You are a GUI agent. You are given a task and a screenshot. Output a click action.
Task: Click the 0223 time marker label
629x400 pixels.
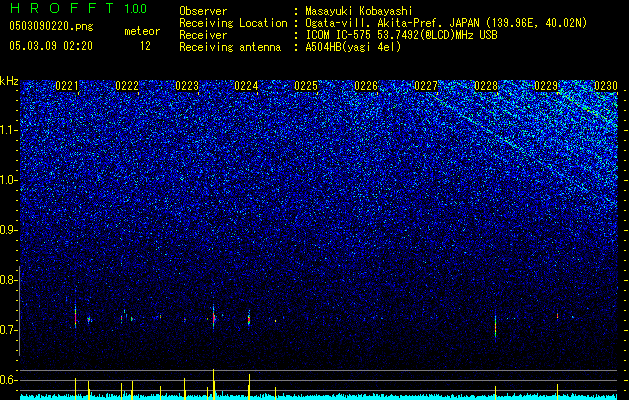pos(187,86)
